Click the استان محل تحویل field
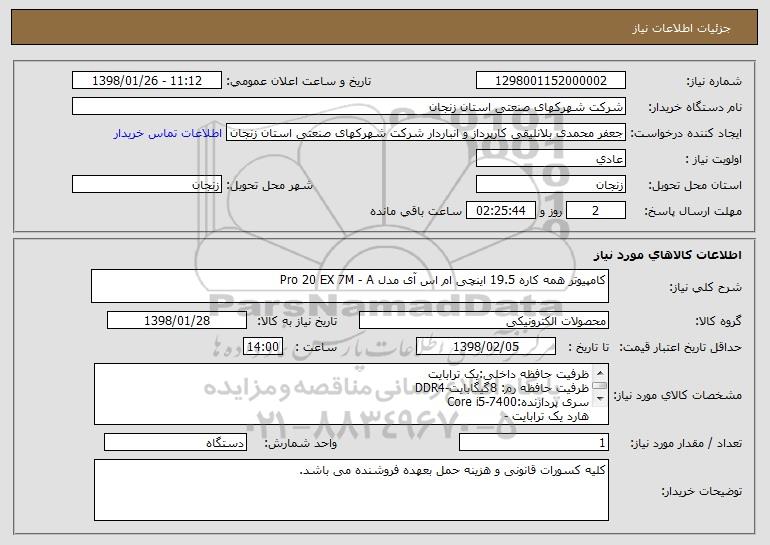Image resolution: width=770 pixels, height=545 pixels. (550, 185)
